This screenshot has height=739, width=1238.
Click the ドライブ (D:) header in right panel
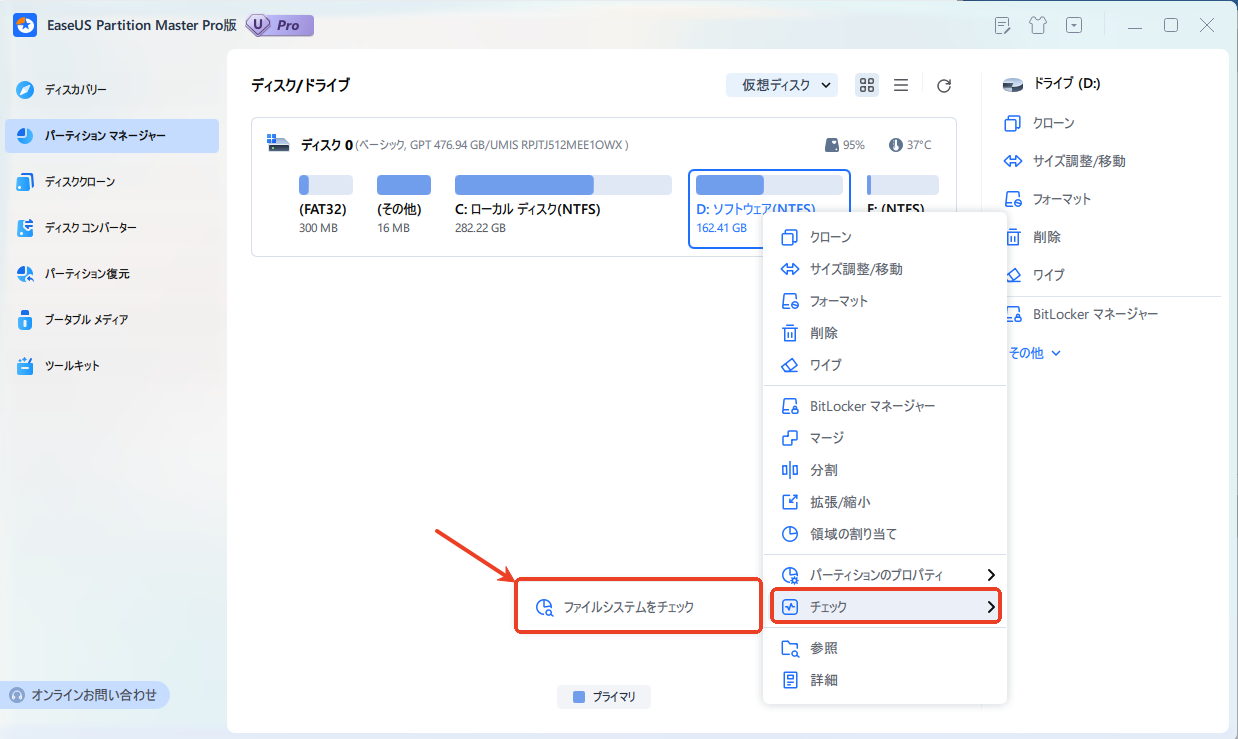click(x=1052, y=84)
